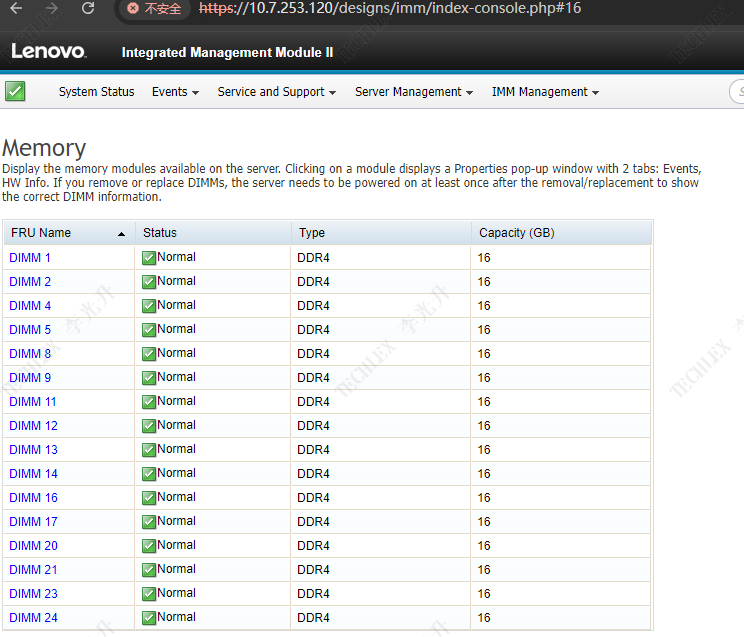
Task: Click DIMM 23 Normal status icon
Action: (149, 594)
